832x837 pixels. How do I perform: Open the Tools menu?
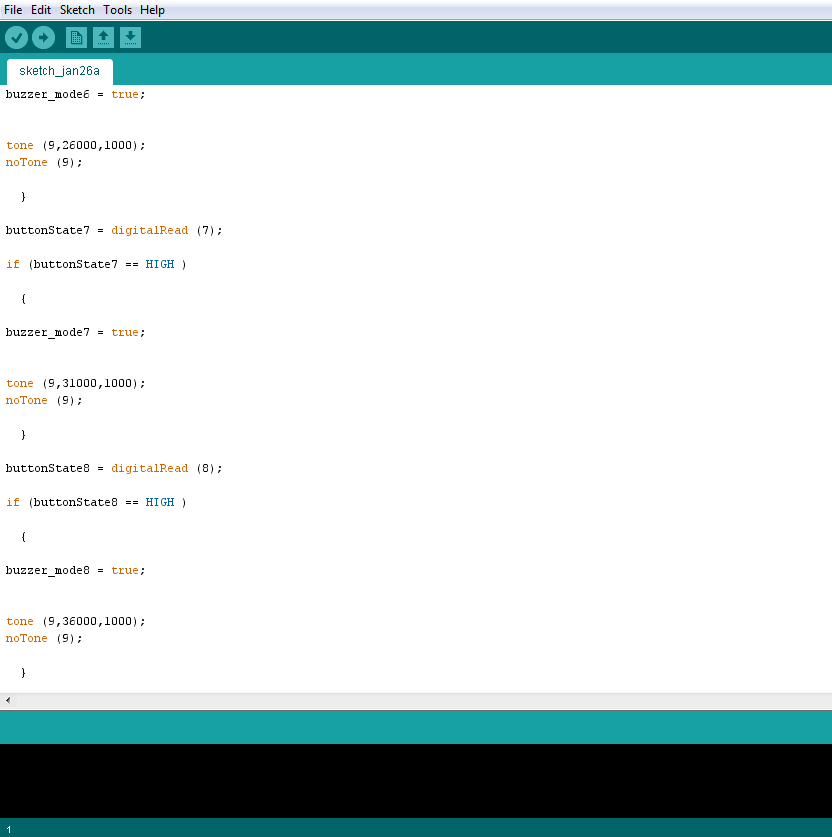click(x=117, y=10)
